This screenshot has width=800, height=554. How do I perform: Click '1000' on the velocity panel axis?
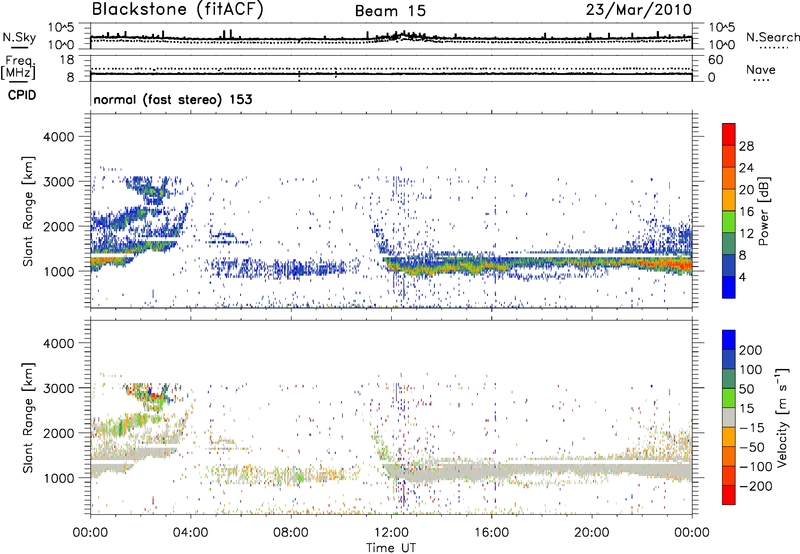point(58,478)
